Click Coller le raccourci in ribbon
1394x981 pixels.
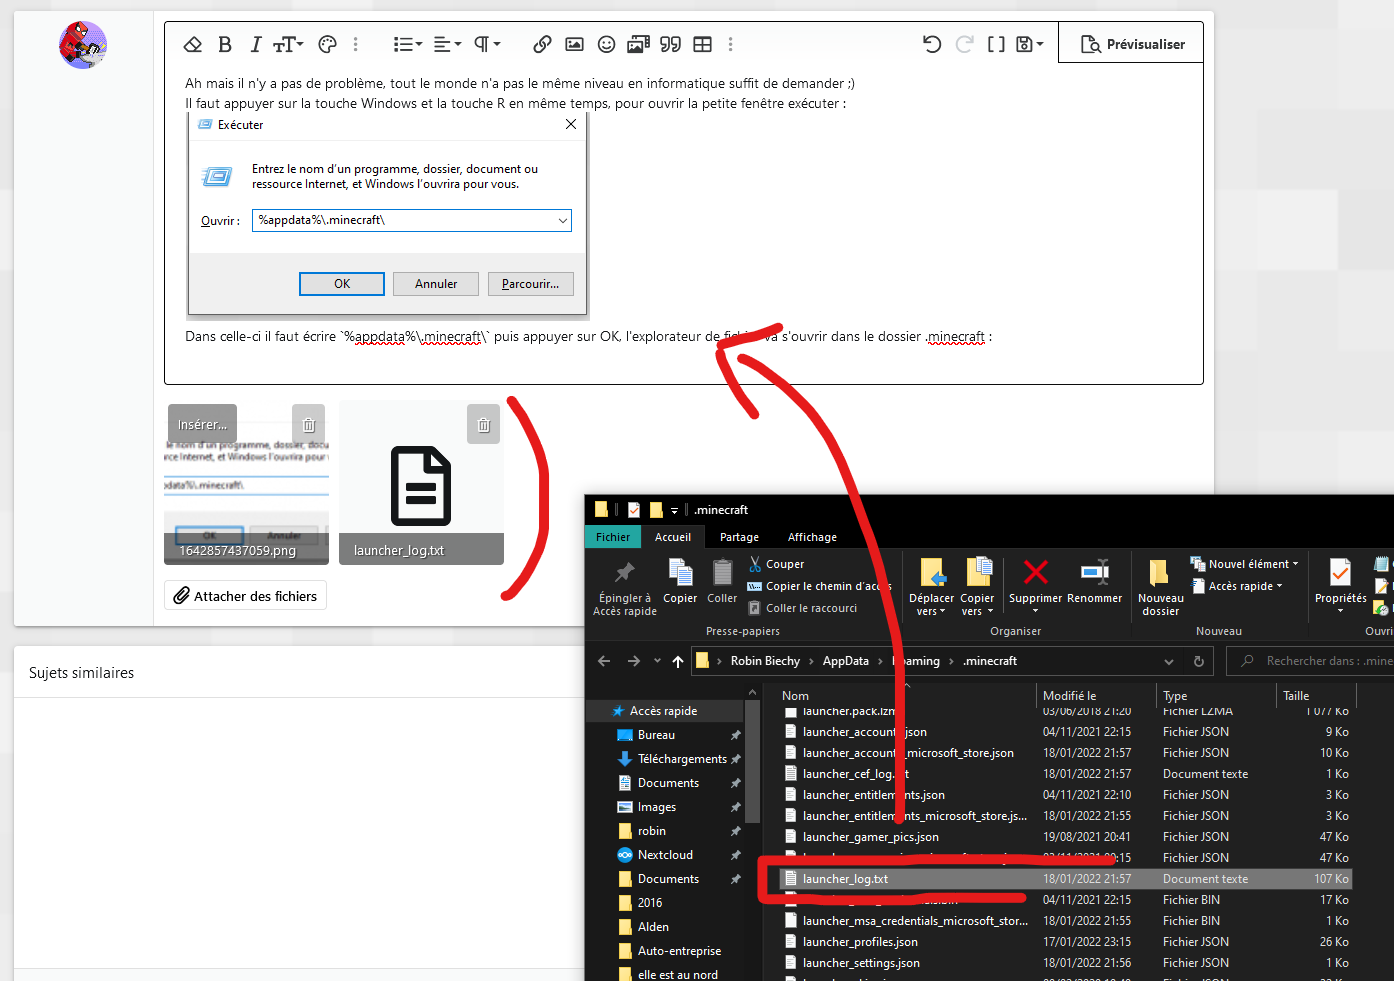coord(803,608)
